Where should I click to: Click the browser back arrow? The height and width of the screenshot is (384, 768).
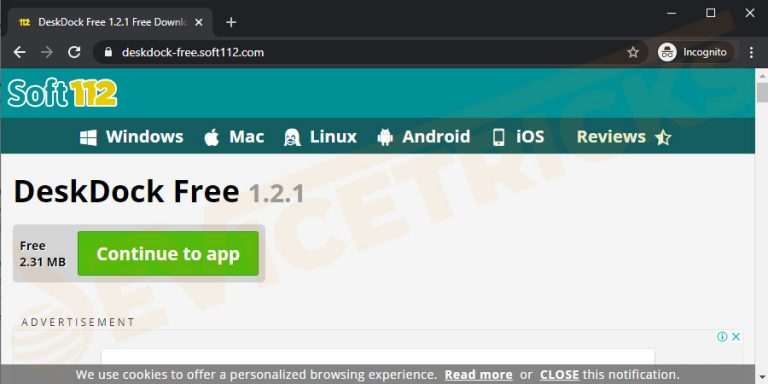[20, 52]
